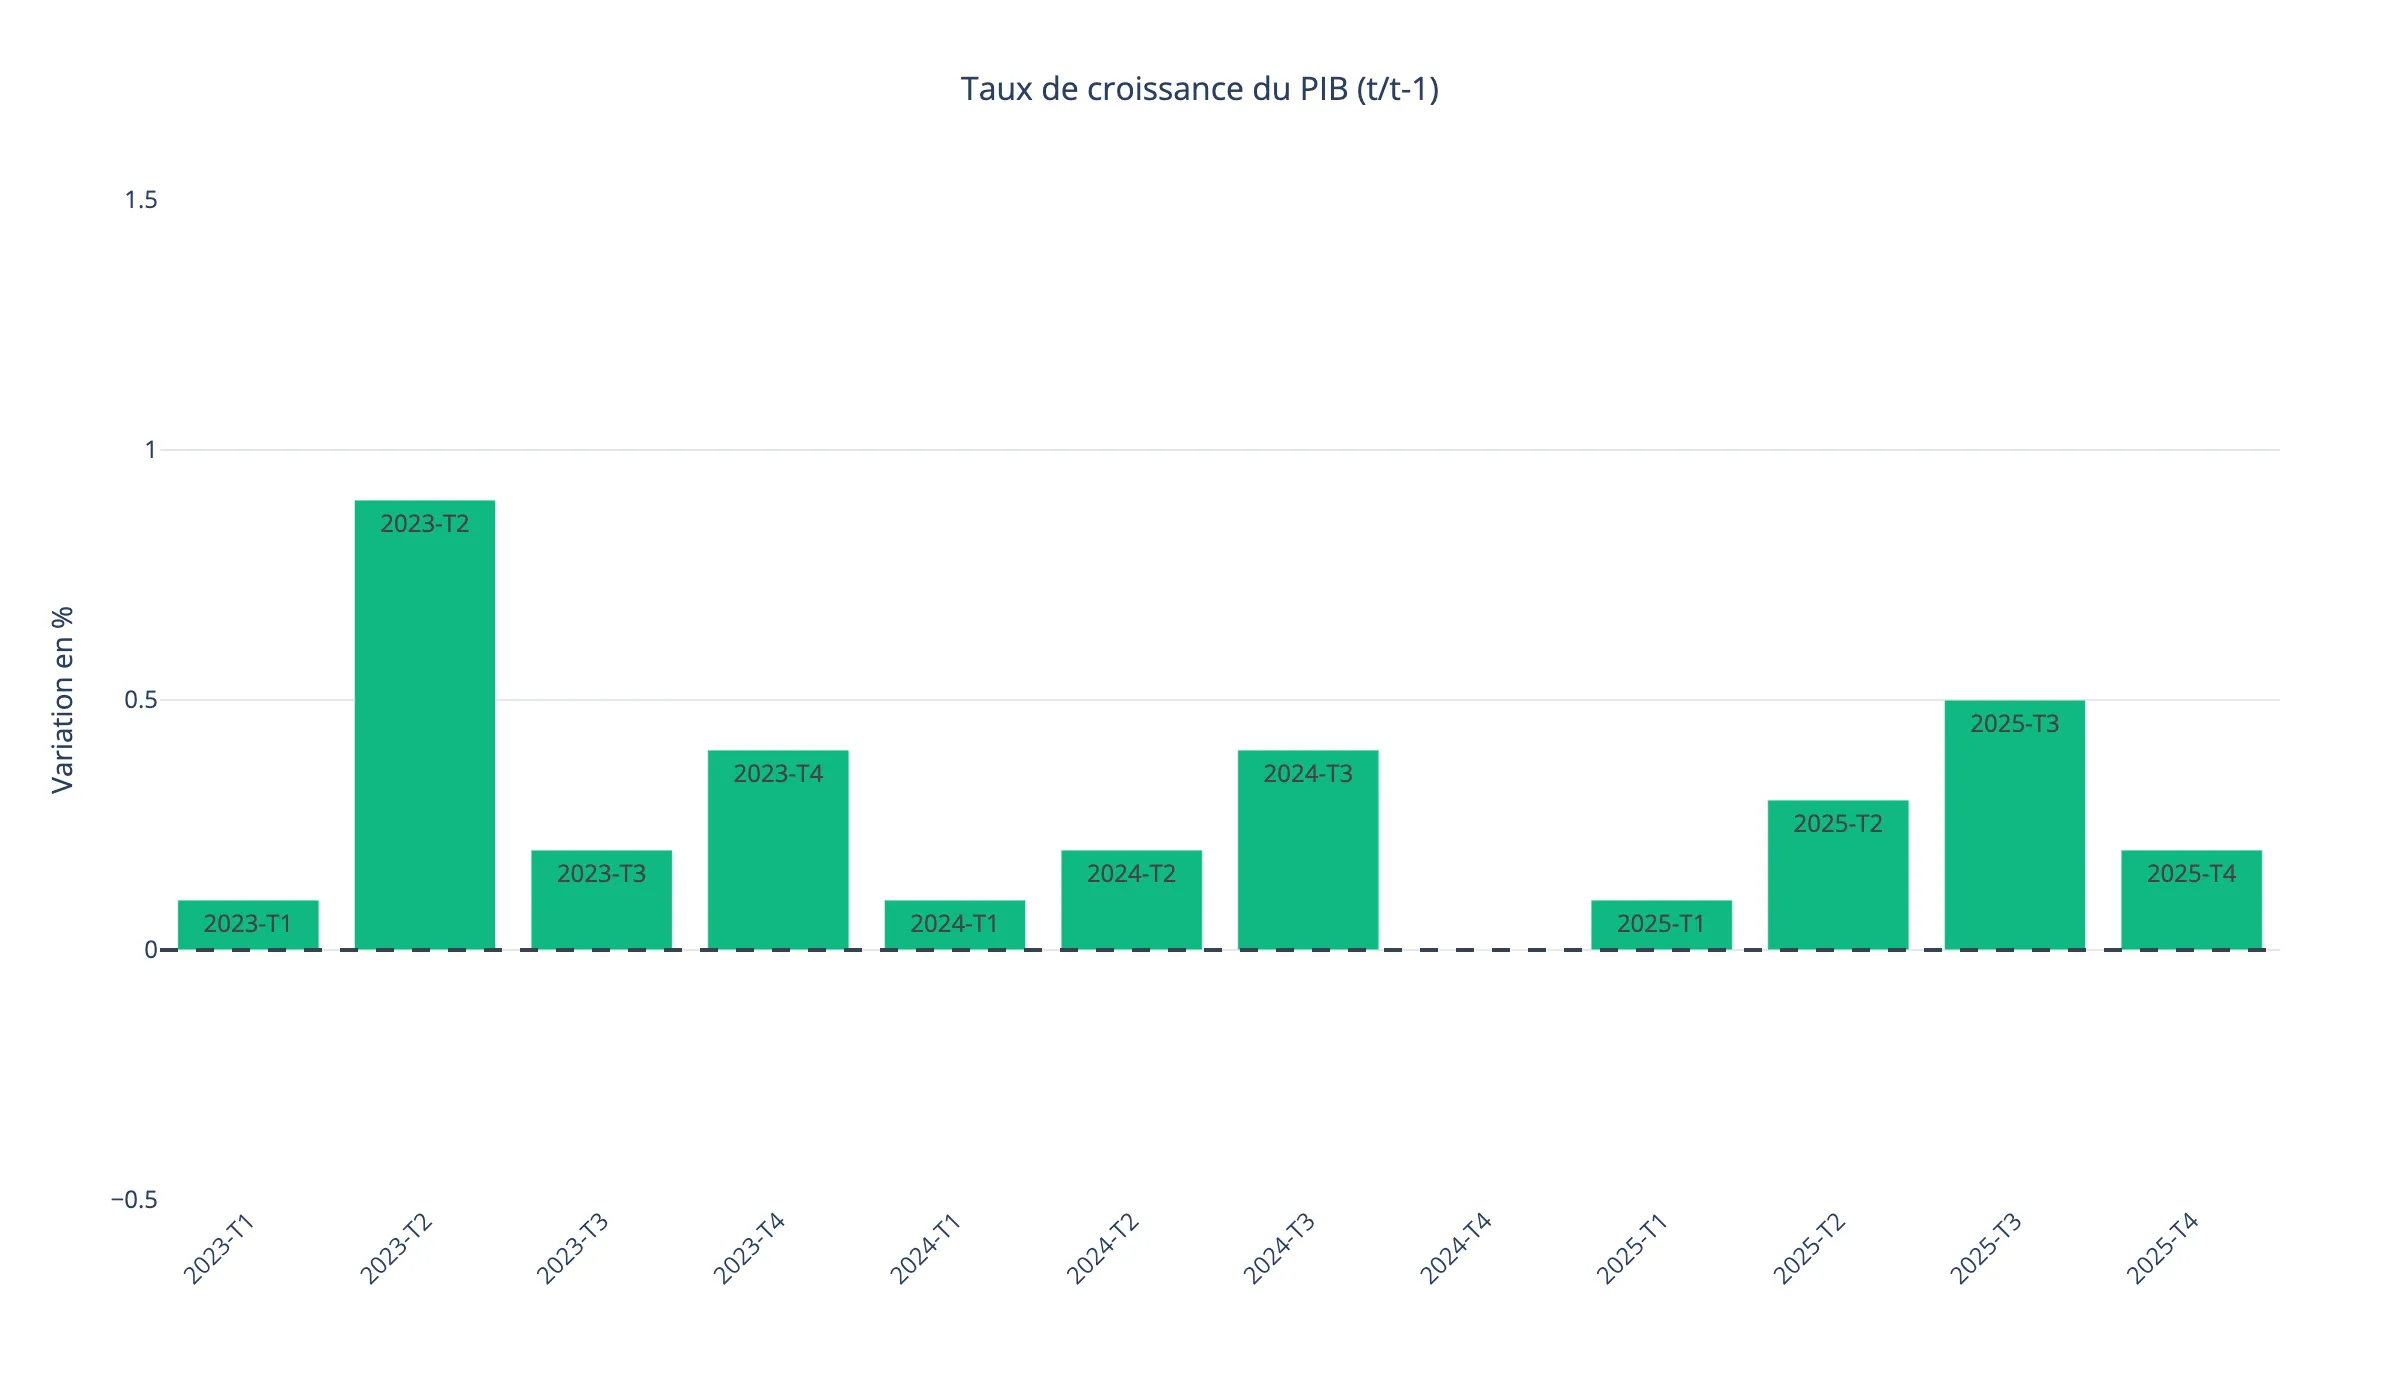Click the Variation en % axis label

tap(63, 700)
